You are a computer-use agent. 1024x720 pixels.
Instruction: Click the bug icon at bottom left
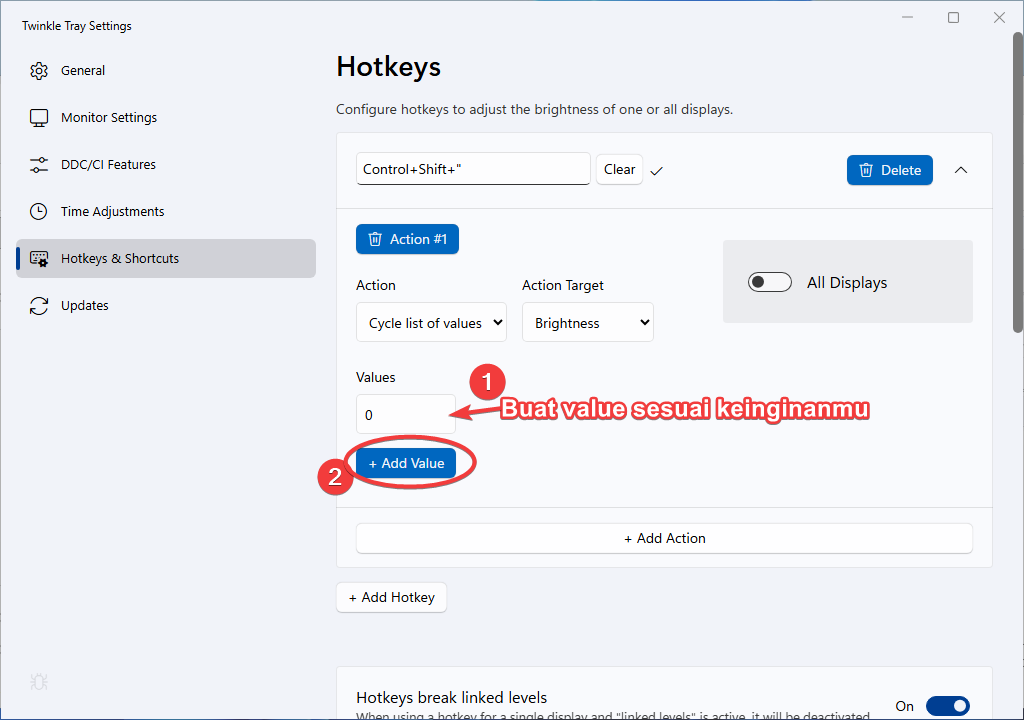(x=39, y=683)
